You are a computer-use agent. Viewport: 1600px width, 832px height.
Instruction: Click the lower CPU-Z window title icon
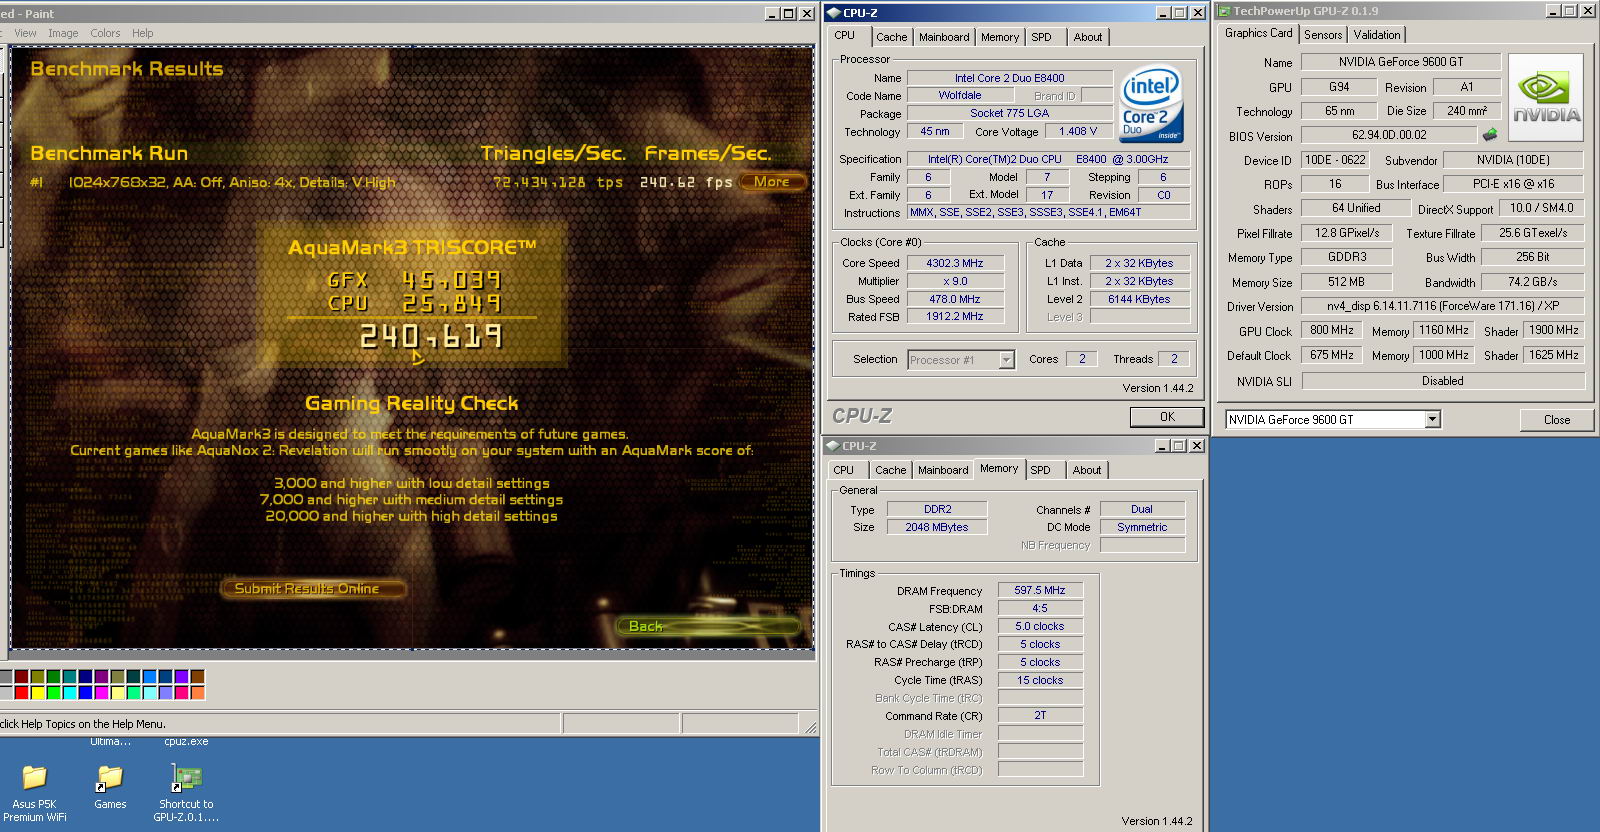[832, 446]
